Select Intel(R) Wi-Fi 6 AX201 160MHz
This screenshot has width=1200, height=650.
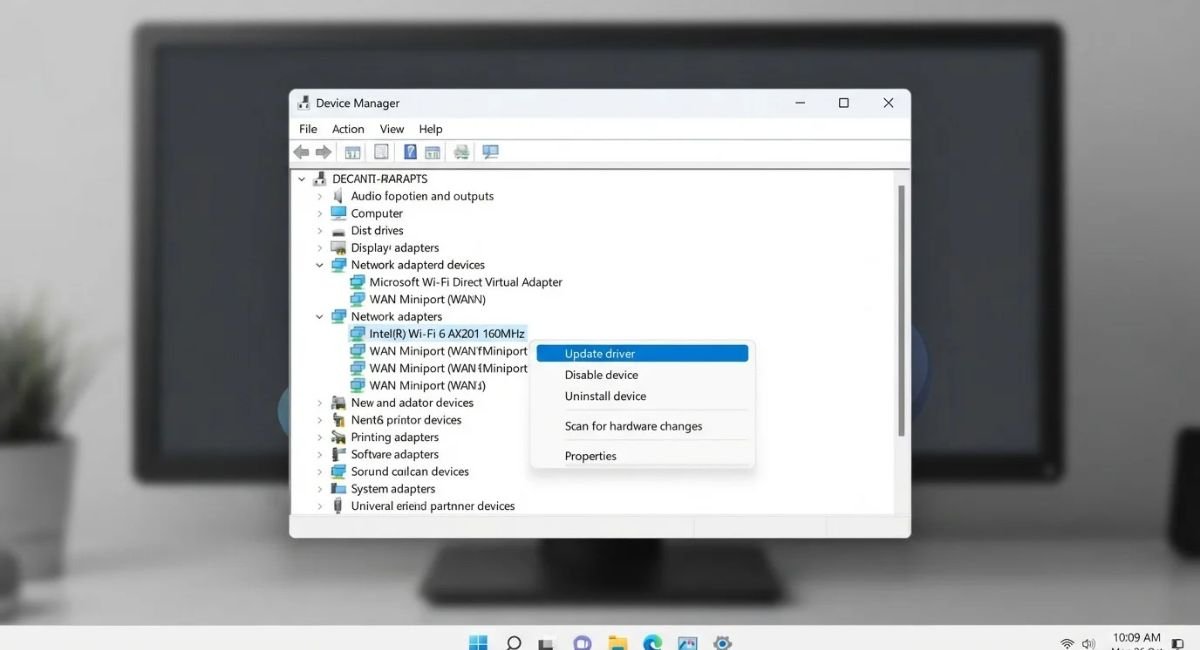[x=447, y=334]
